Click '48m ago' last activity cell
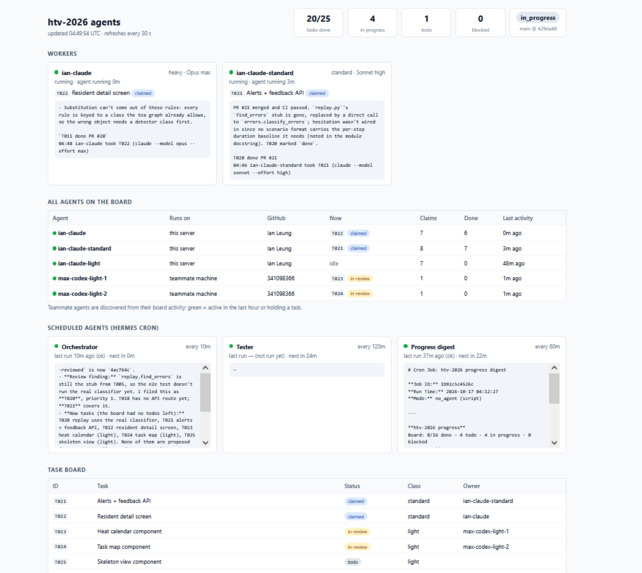This screenshot has width=642, height=573. 513,263
